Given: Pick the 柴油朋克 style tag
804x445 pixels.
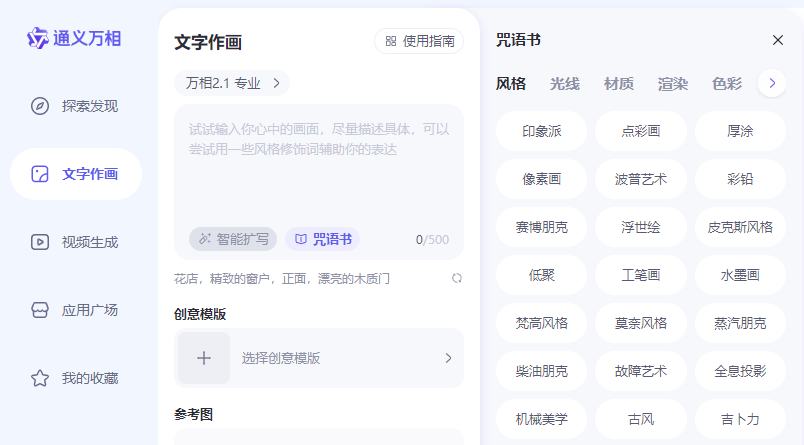Looking at the screenshot, I should click(541, 371).
